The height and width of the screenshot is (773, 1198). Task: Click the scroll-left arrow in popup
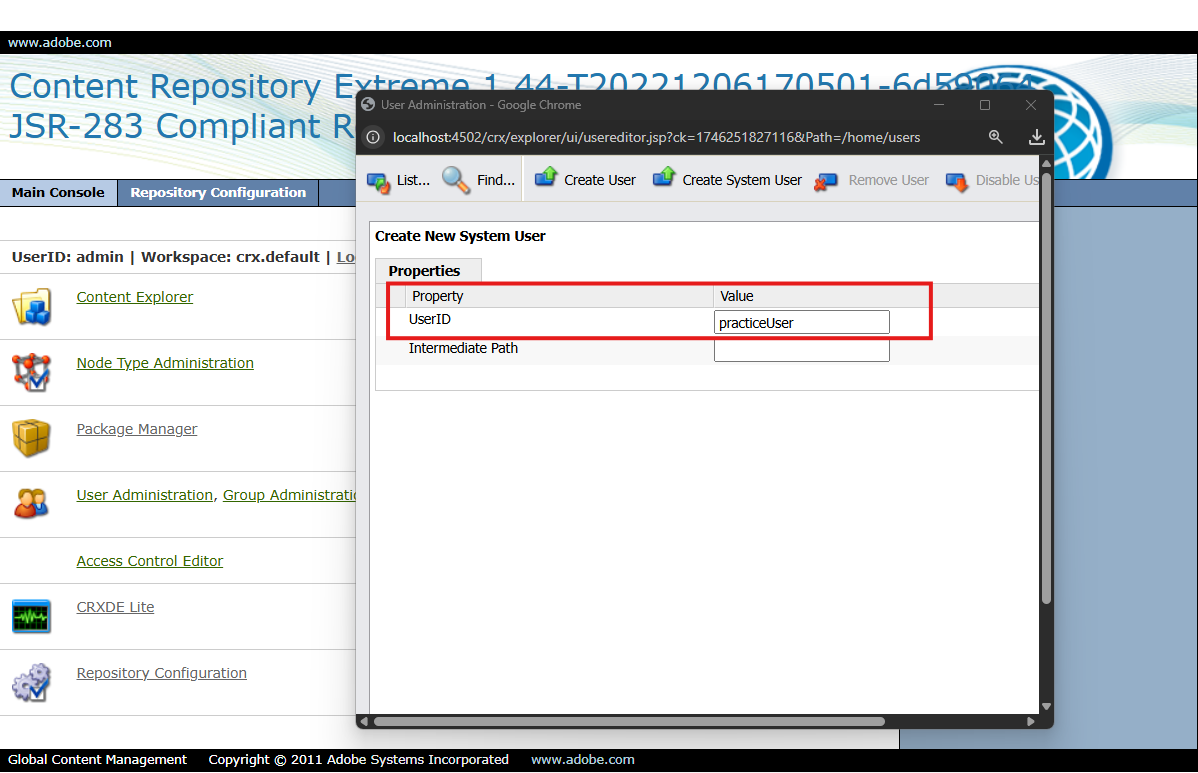click(364, 721)
